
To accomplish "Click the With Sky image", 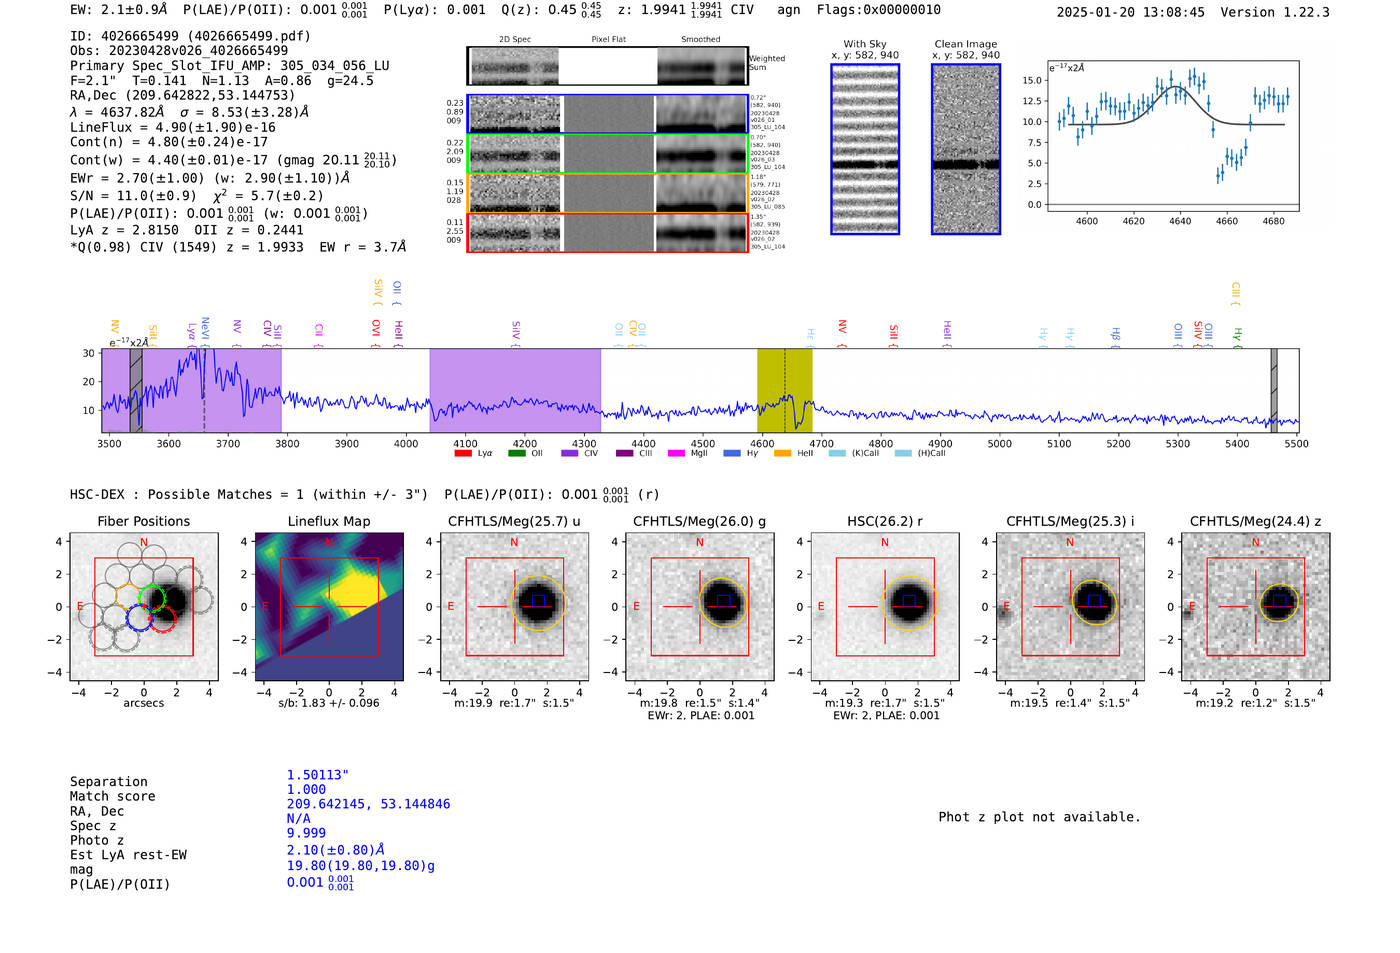I will click(865, 149).
